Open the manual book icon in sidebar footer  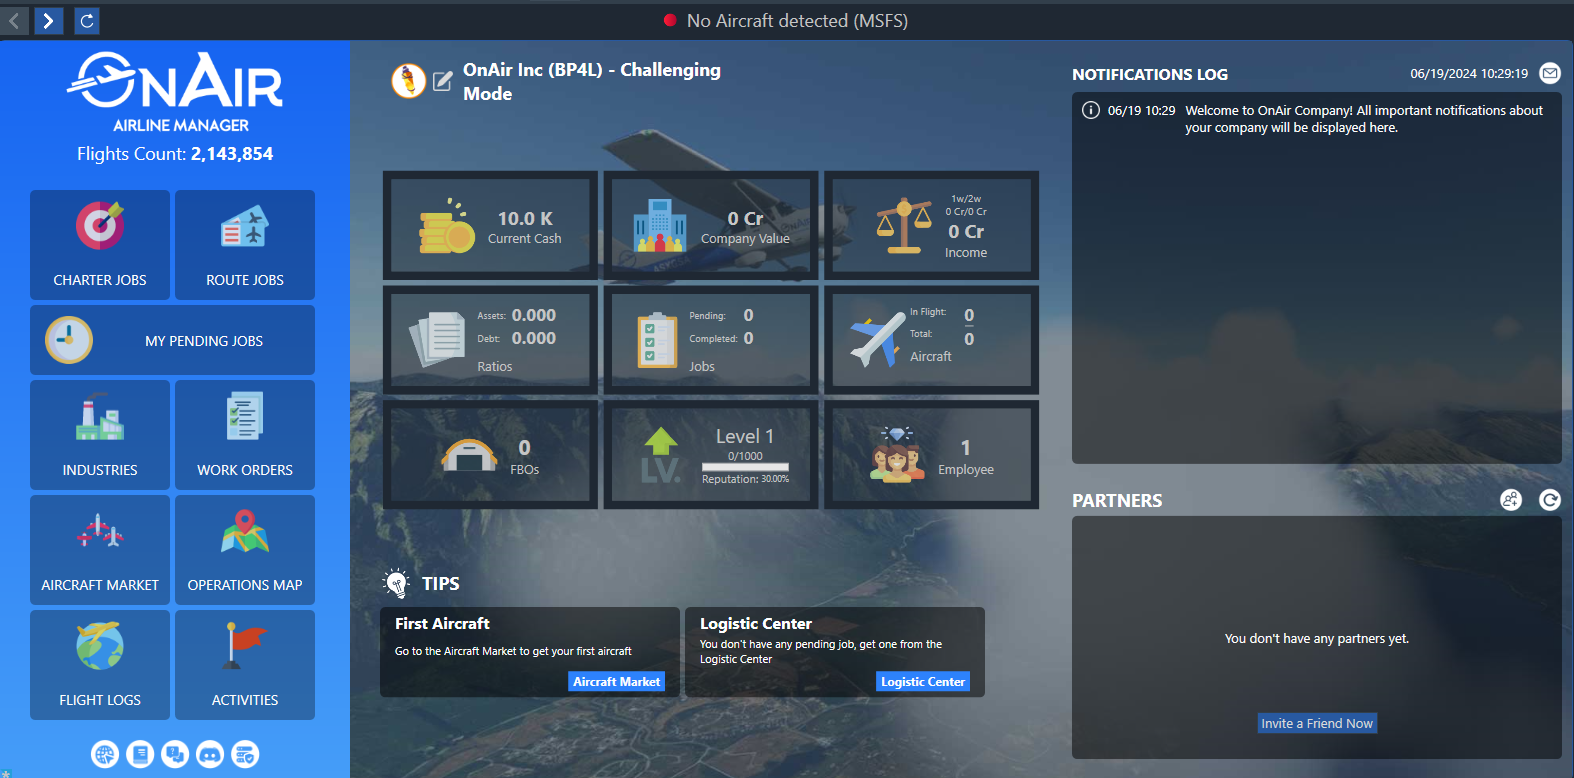(x=140, y=754)
